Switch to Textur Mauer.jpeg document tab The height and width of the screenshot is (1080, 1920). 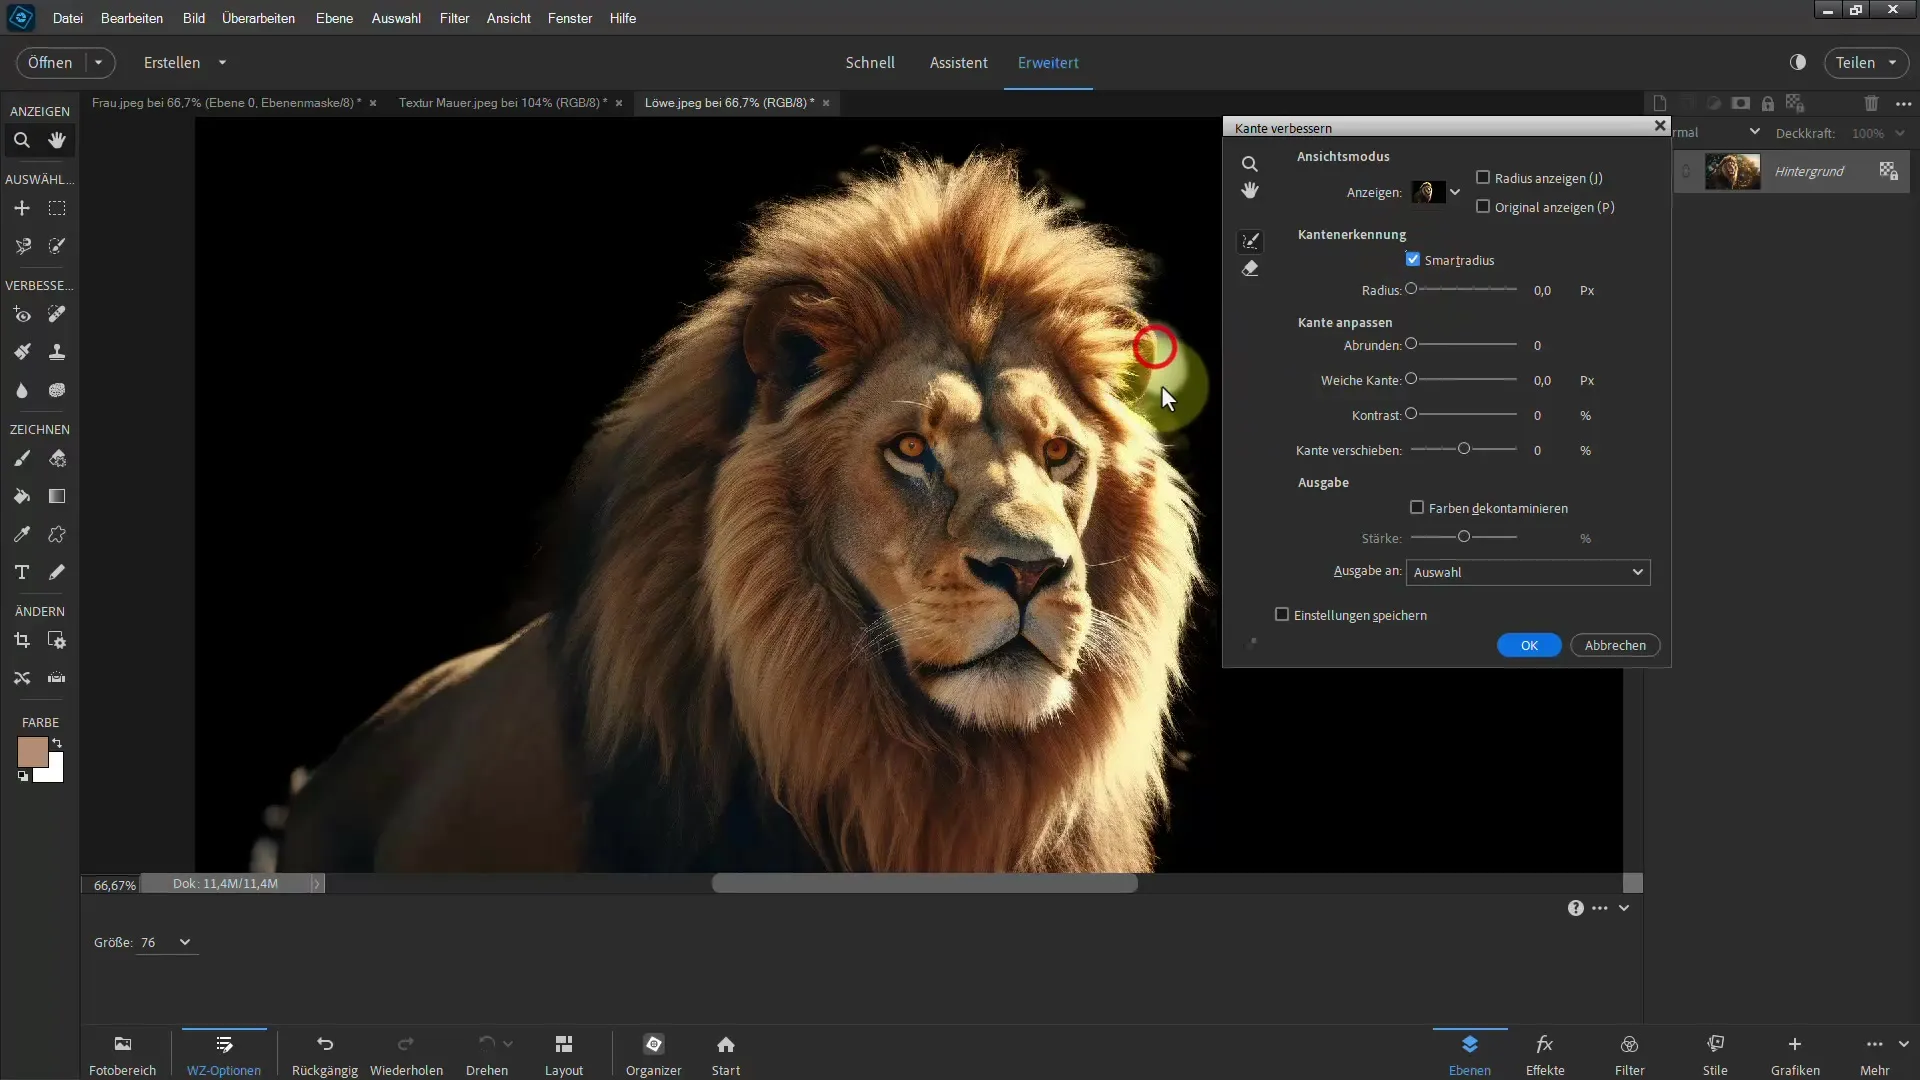[503, 102]
